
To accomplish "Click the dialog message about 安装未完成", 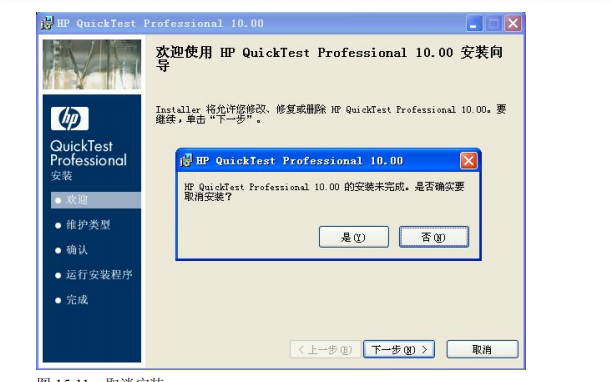I will [x=324, y=191].
